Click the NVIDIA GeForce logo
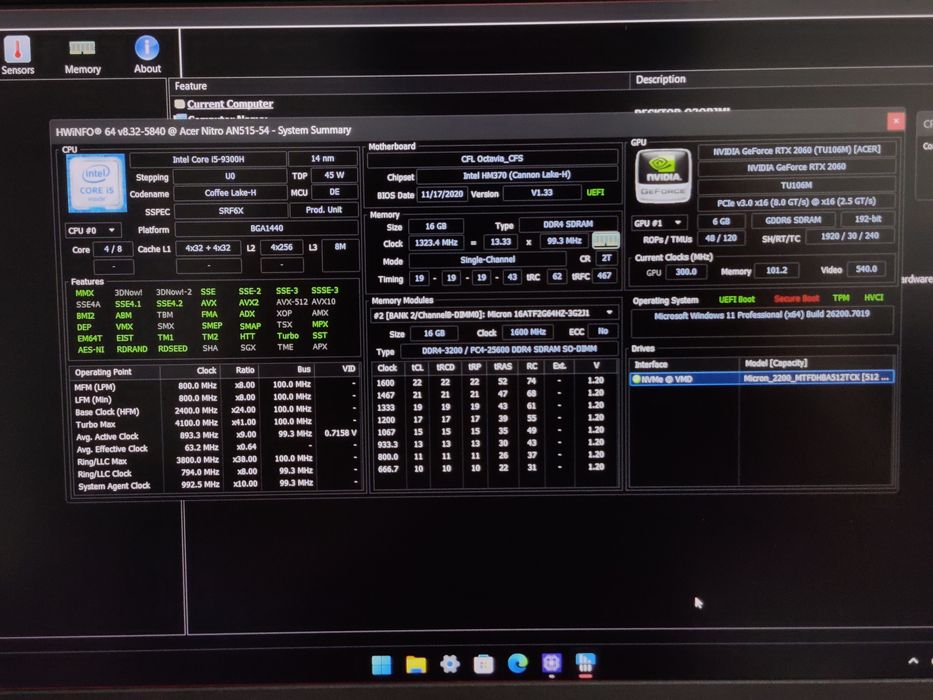 [x=663, y=175]
